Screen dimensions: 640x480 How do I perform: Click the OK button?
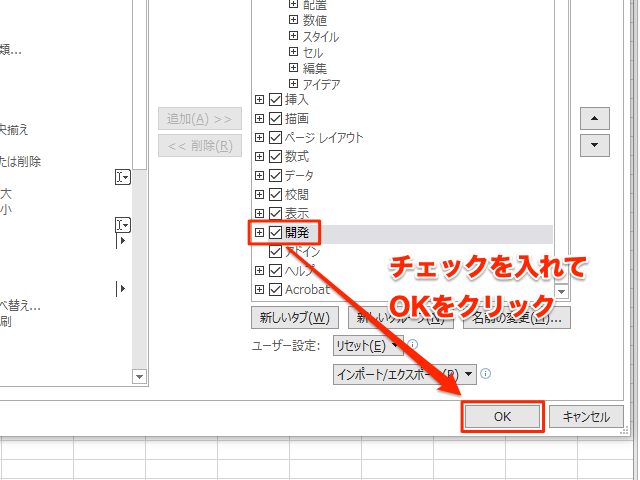coord(502,418)
